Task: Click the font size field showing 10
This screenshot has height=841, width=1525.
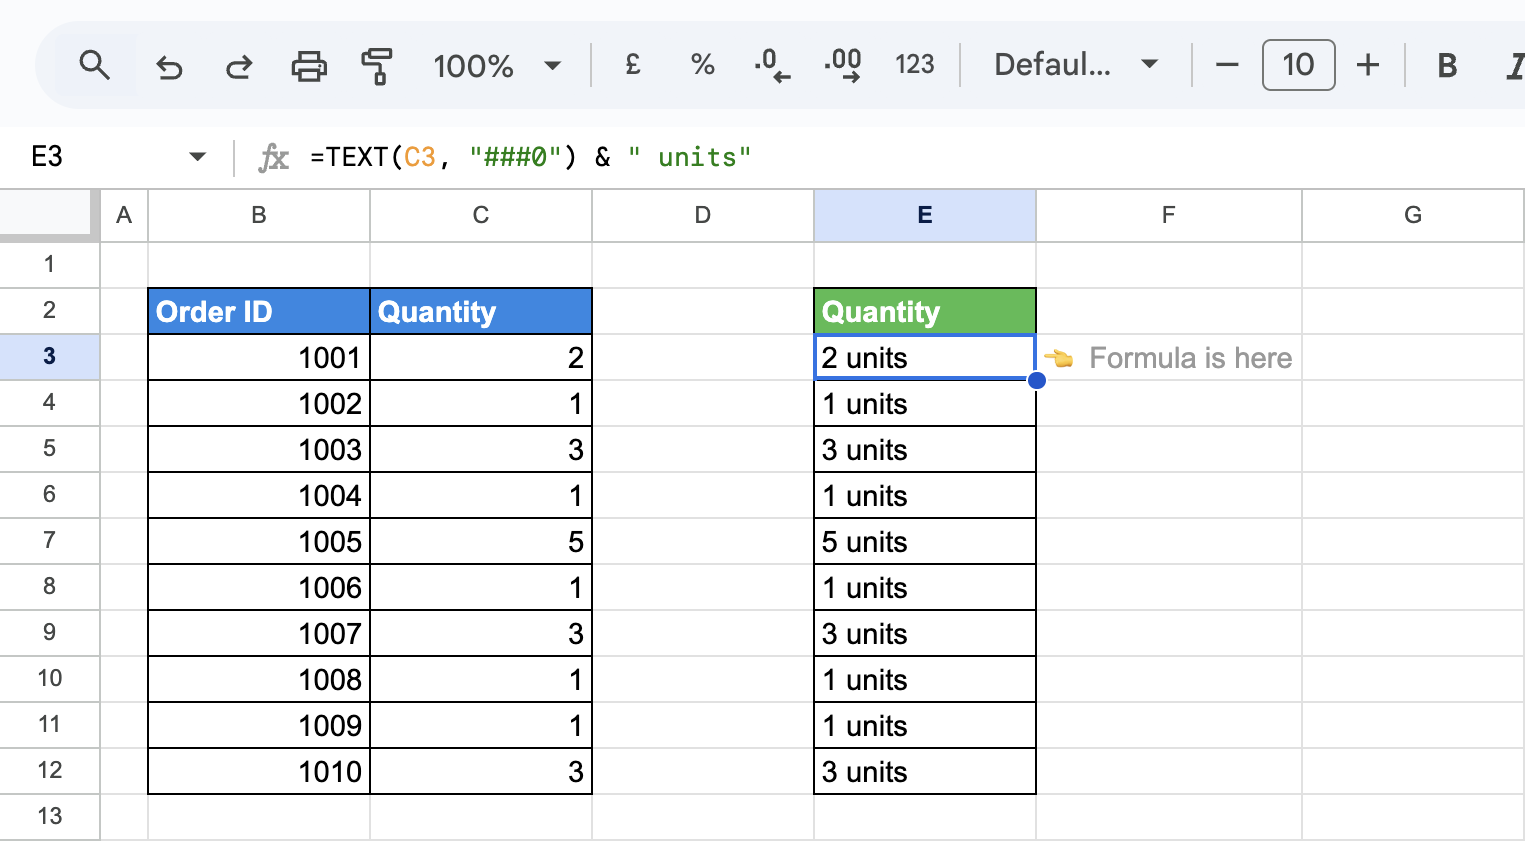Action: 1298,65
